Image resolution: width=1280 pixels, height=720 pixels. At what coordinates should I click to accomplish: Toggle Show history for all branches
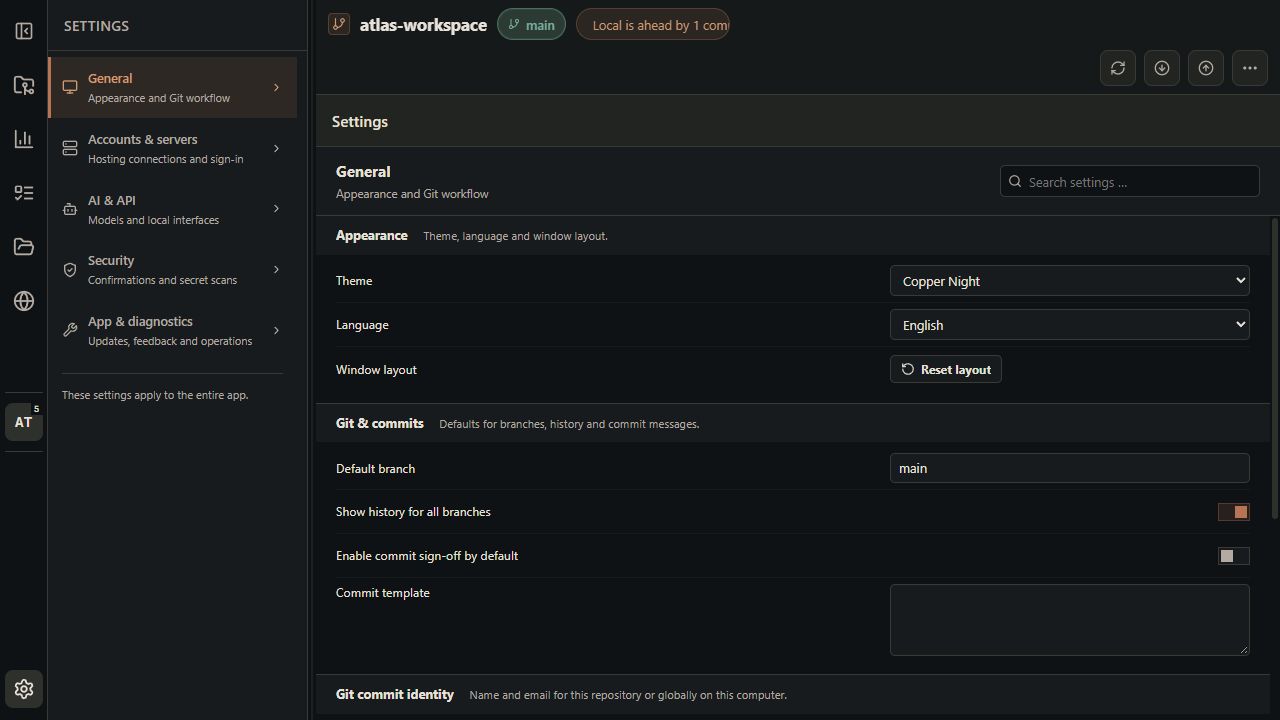point(1234,512)
